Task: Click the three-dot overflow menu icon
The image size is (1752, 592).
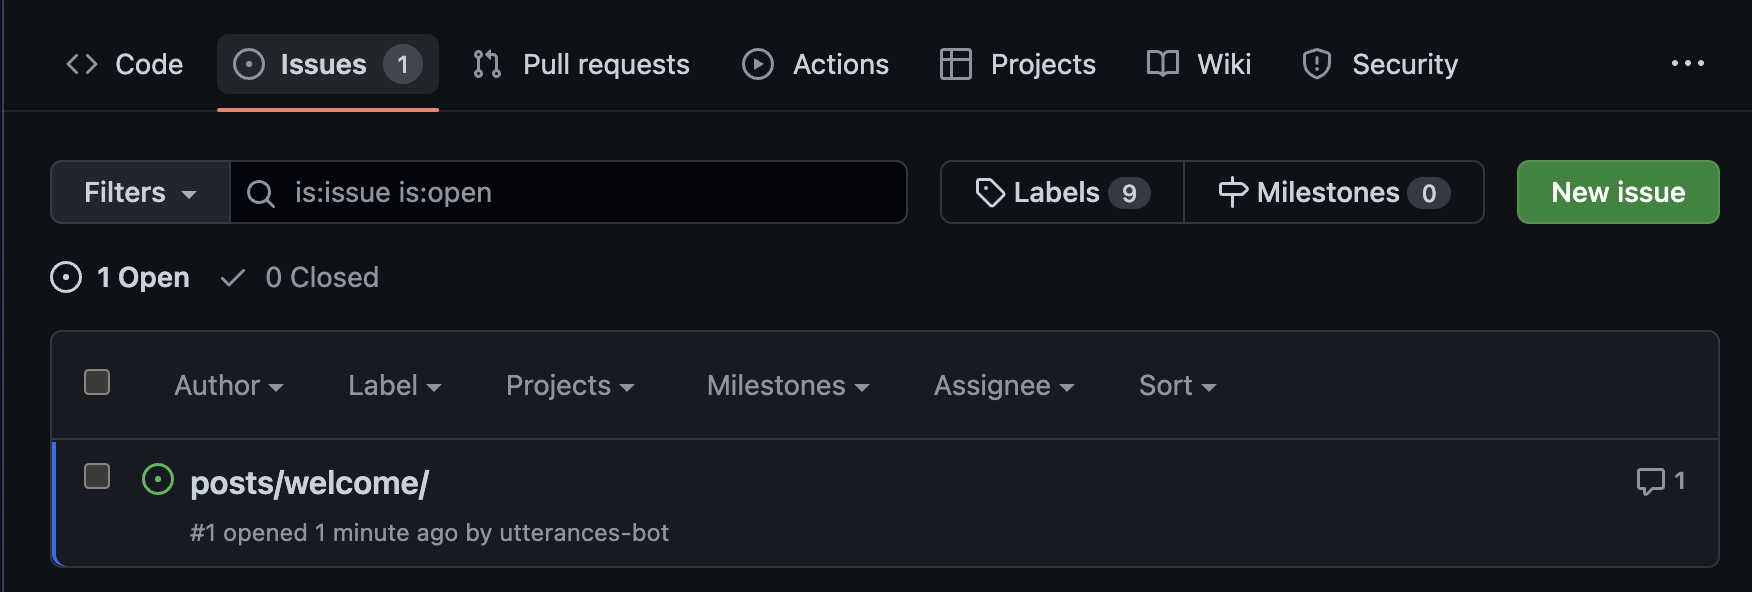Action: pos(1687,64)
